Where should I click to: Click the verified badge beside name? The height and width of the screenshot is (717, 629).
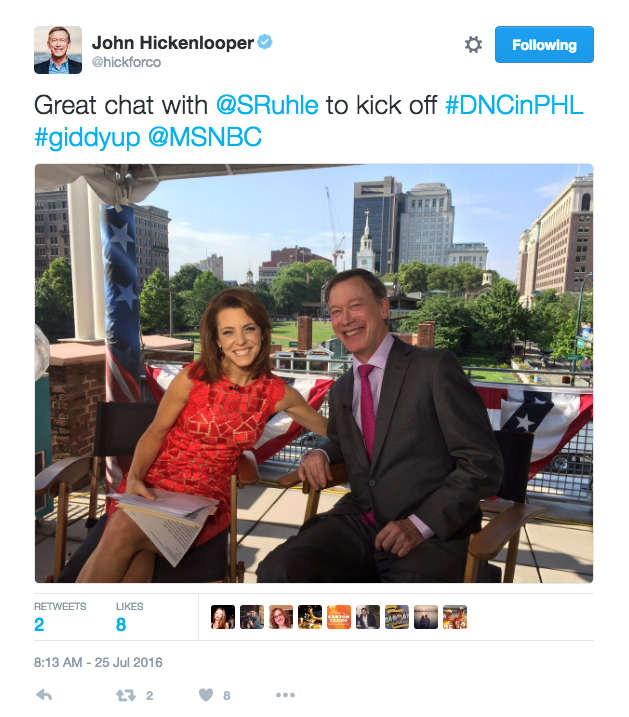[x=265, y=42]
